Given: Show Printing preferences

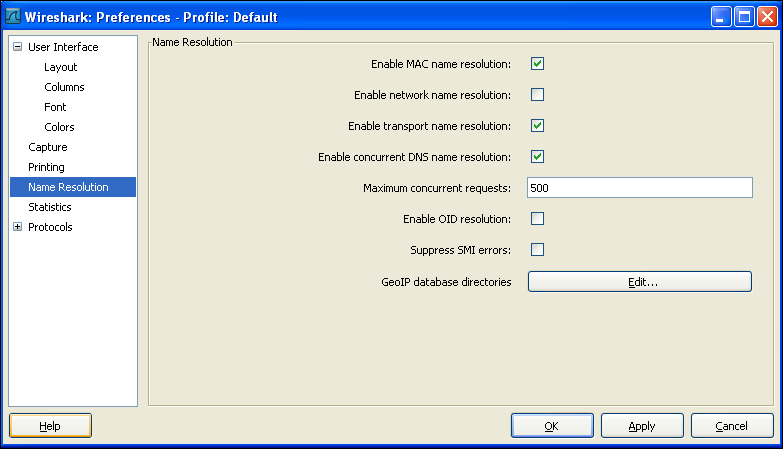Looking at the screenshot, I should [x=46, y=167].
